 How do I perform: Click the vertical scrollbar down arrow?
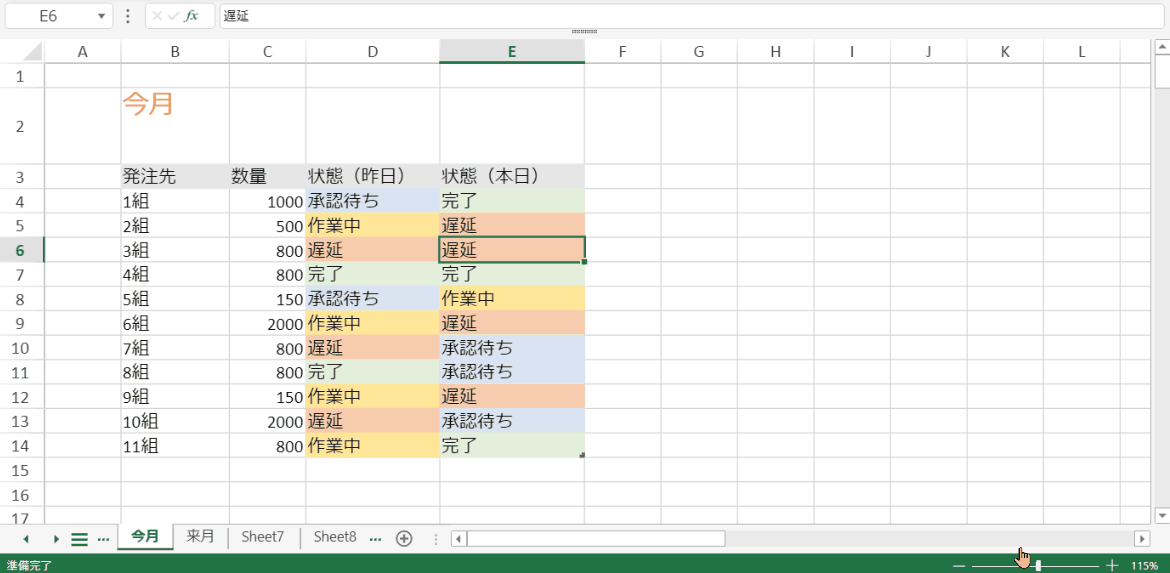pos(1161,515)
